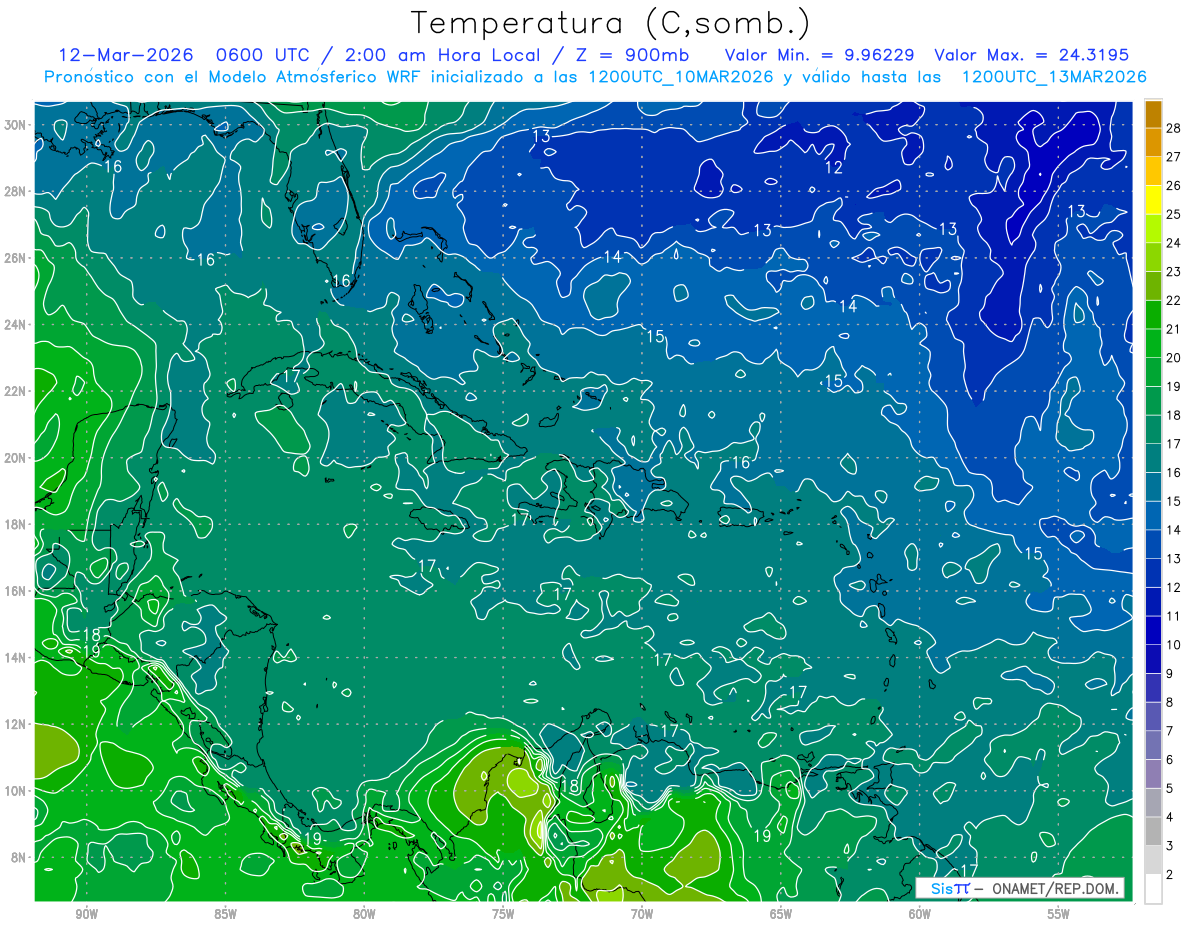Click the 12N latitude axis label
Screen dimensions: 1200x927
[x=14, y=724]
